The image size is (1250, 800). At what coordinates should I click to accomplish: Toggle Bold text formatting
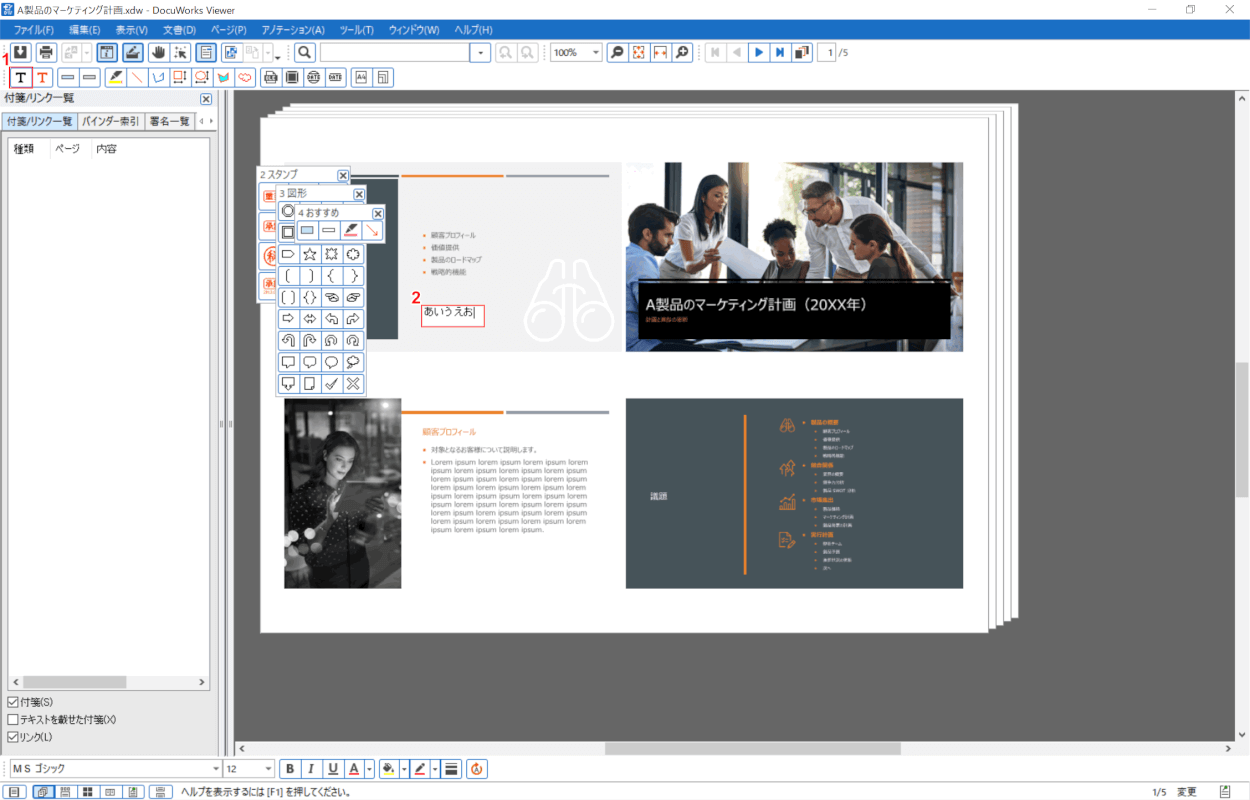[x=290, y=769]
